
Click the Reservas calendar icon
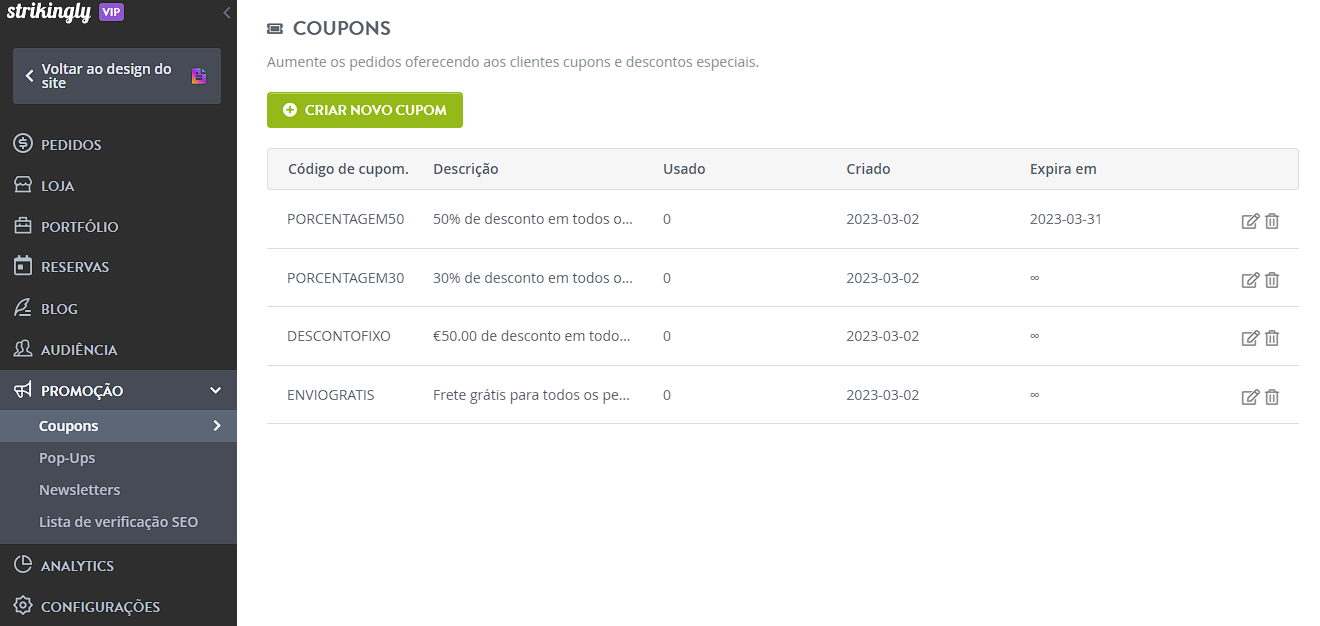(23, 266)
